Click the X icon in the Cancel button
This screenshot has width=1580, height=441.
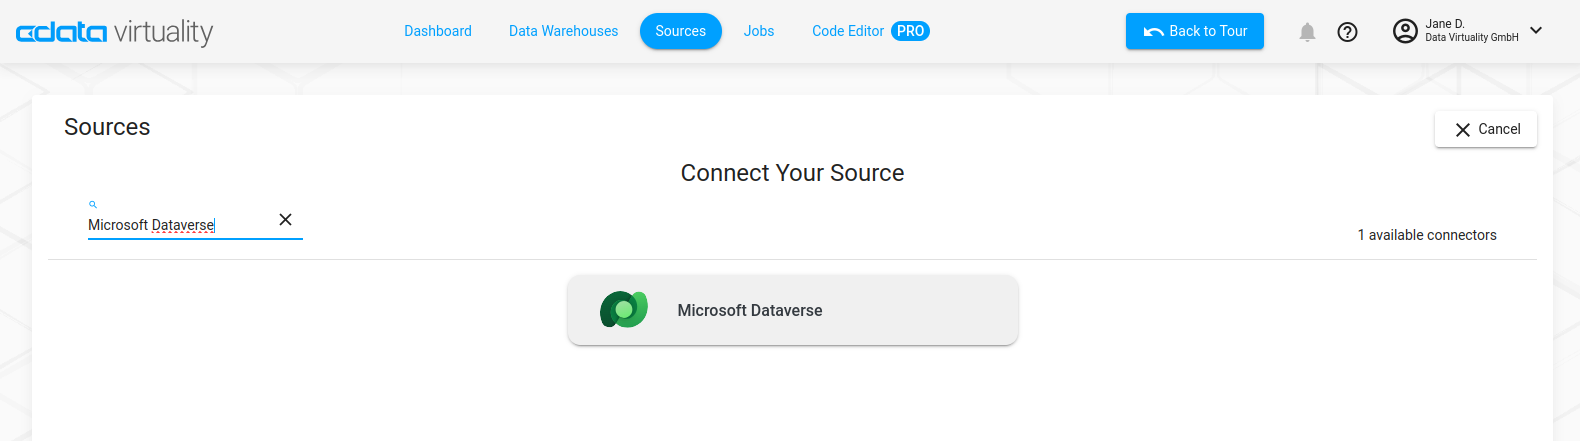pyautogui.click(x=1462, y=130)
